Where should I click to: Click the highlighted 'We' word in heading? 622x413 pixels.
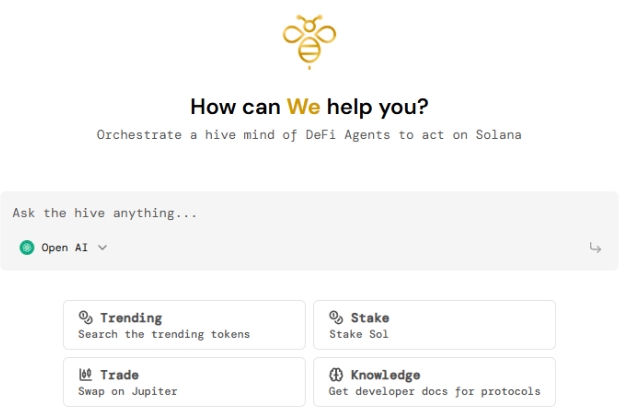tap(303, 106)
